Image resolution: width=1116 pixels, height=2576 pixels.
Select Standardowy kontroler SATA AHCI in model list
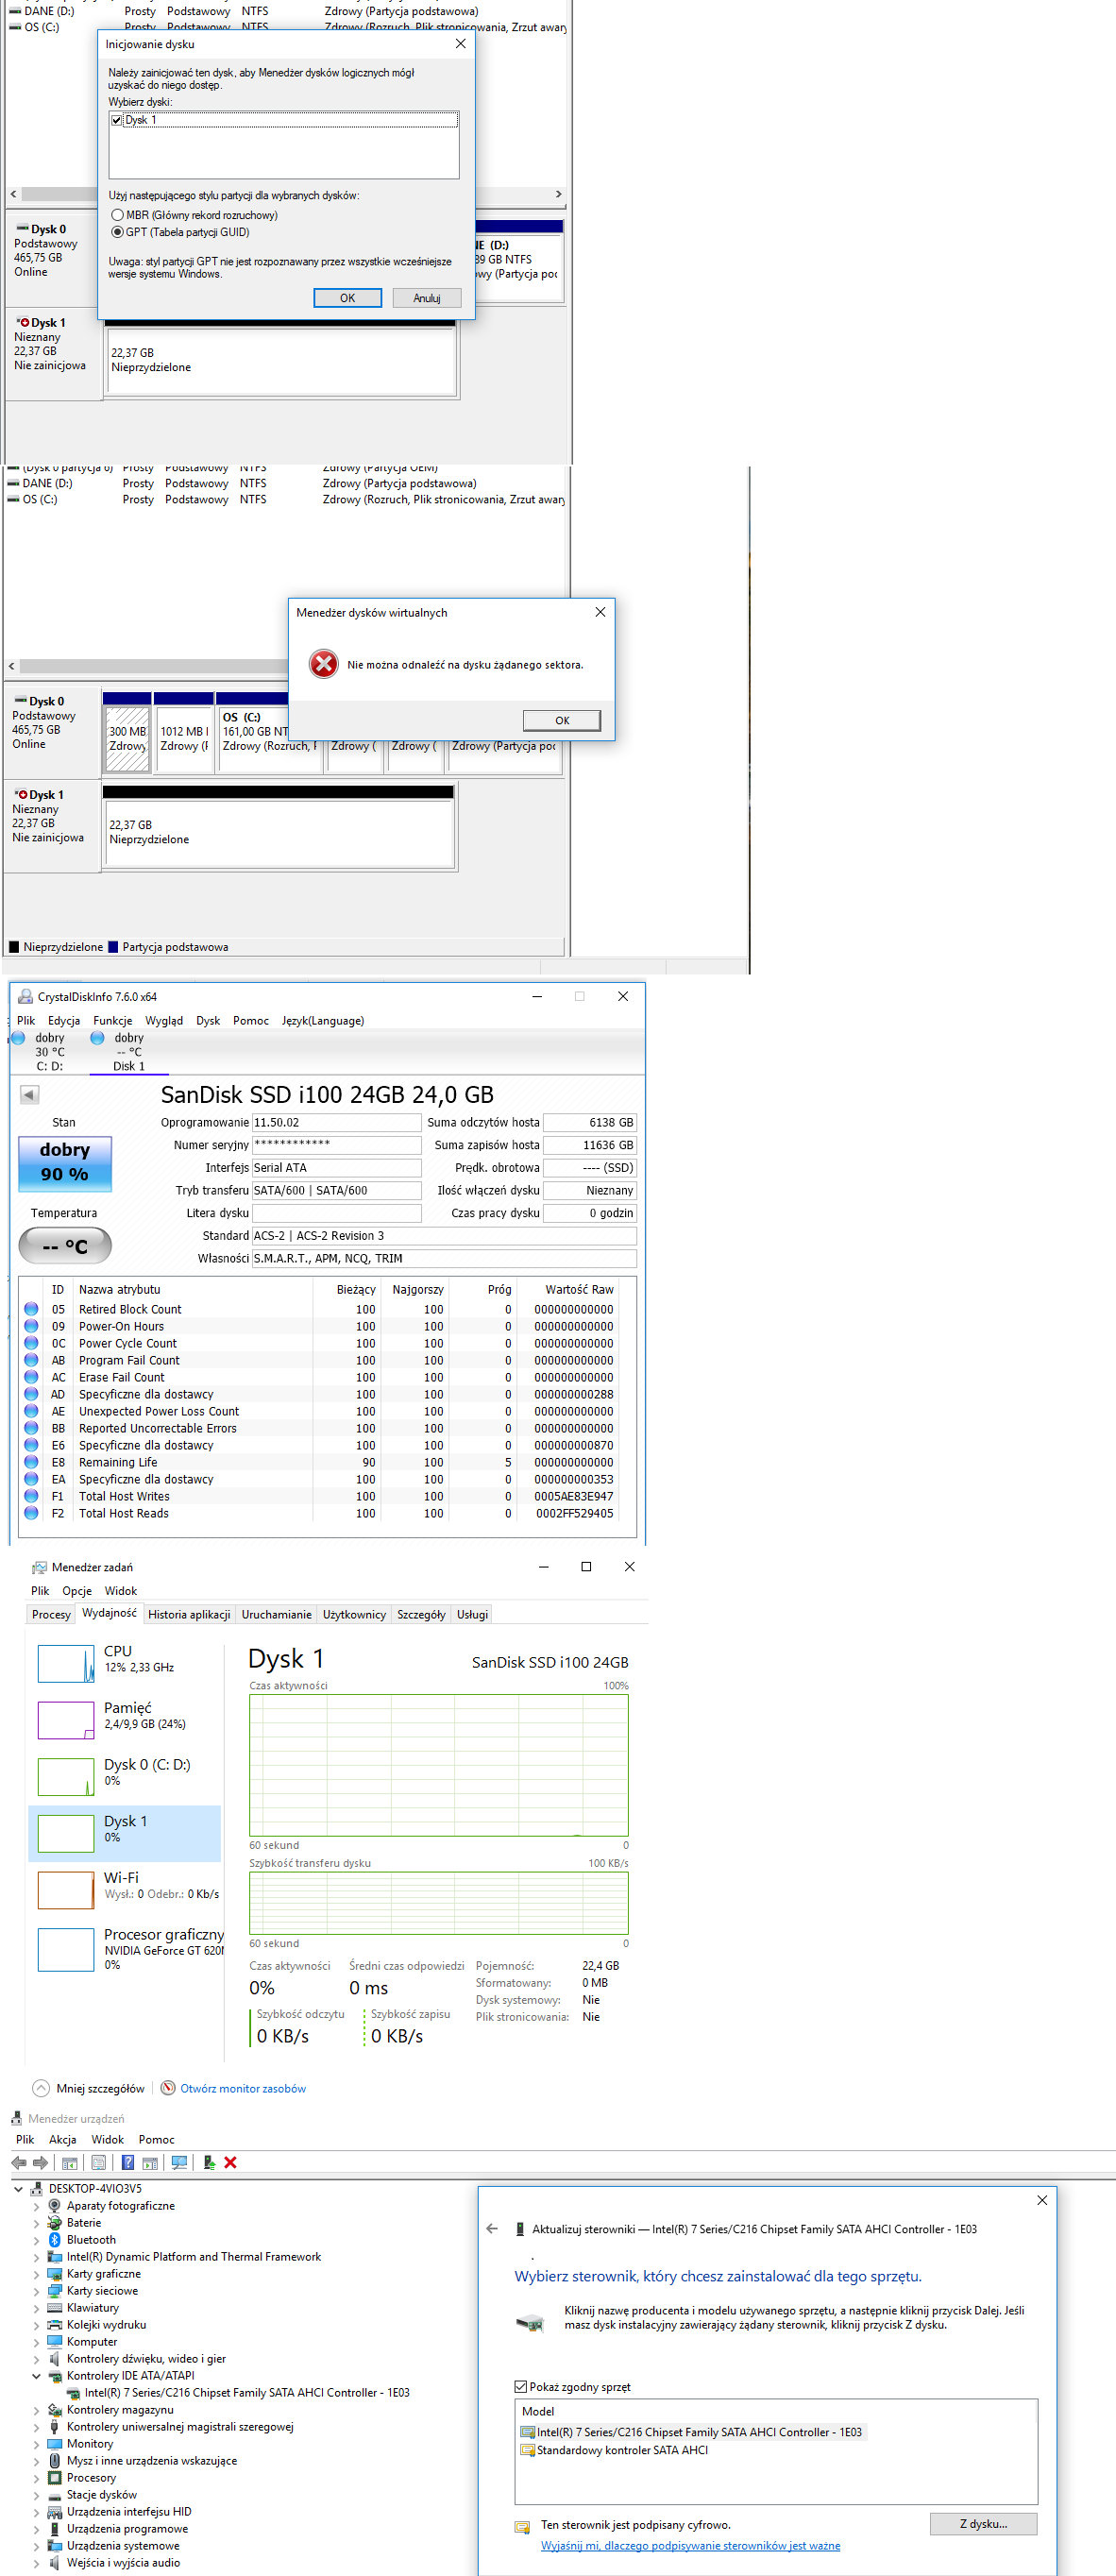coord(622,2449)
